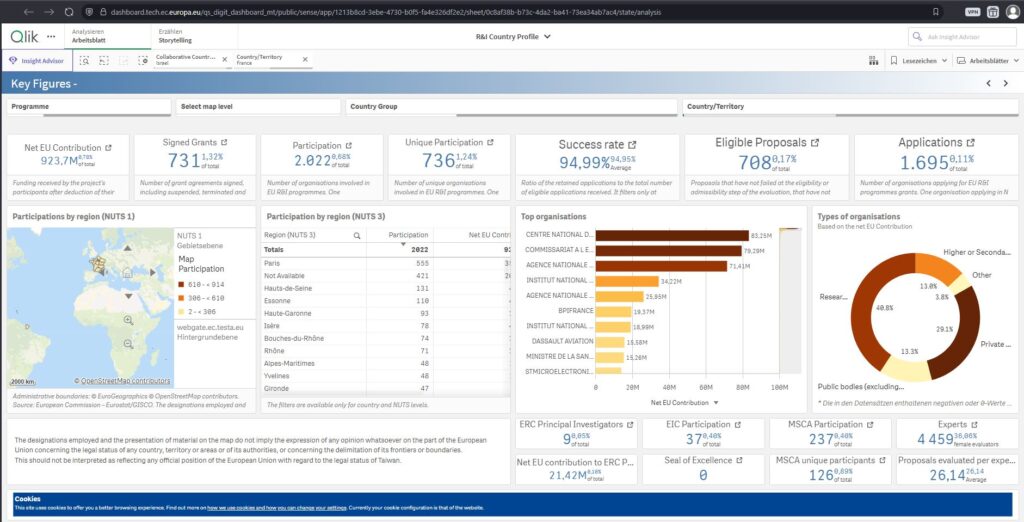
Task: Open Success rate external link icon
Action: [x=632, y=145]
